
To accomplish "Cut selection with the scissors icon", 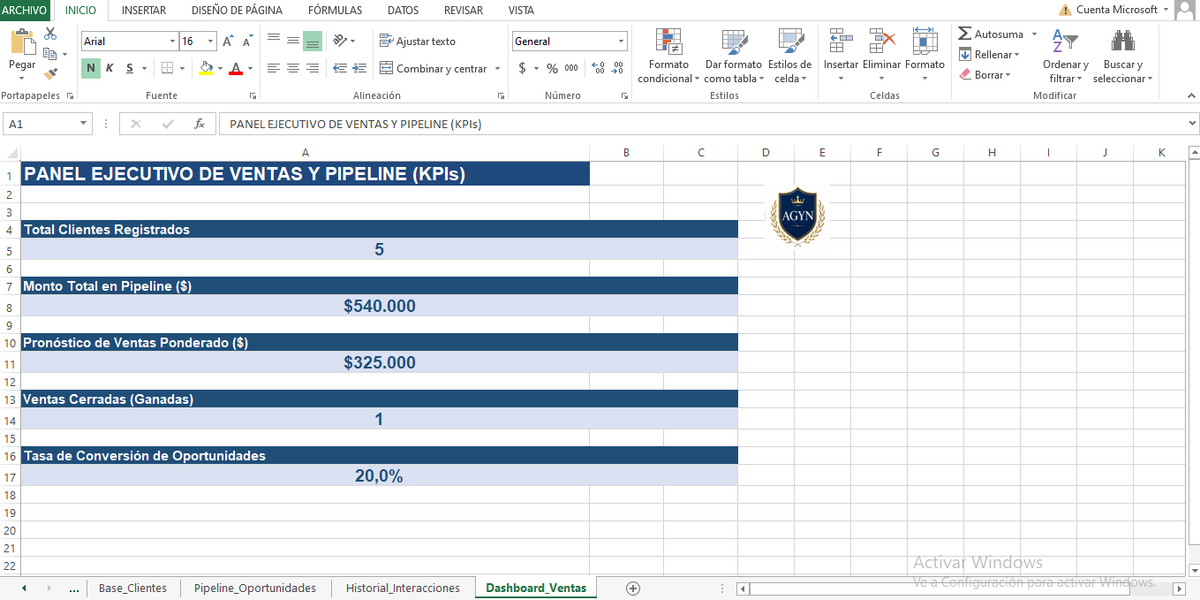I will pyautogui.click(x=51, y=34).
